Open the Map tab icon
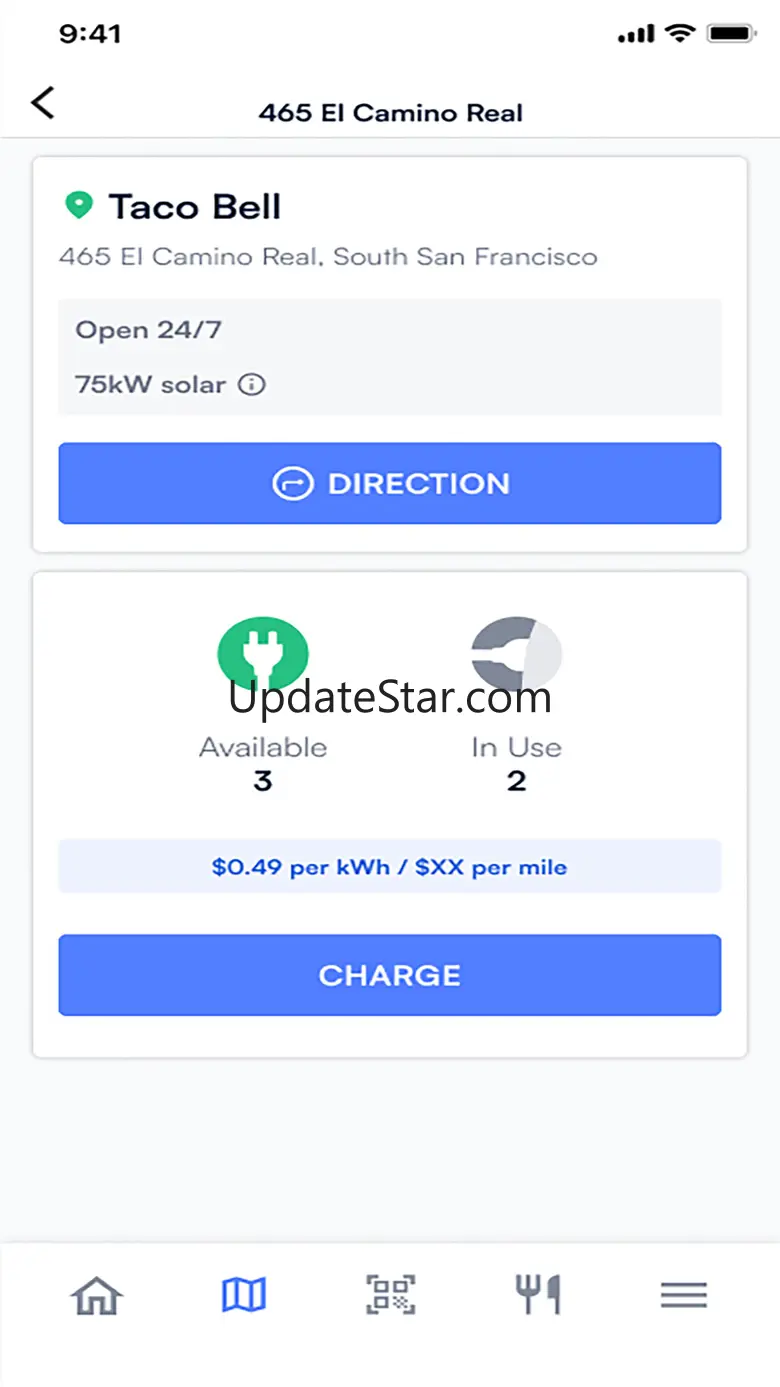Image resolution: width=780 pixels, height=1387 pixels. 243,1296
